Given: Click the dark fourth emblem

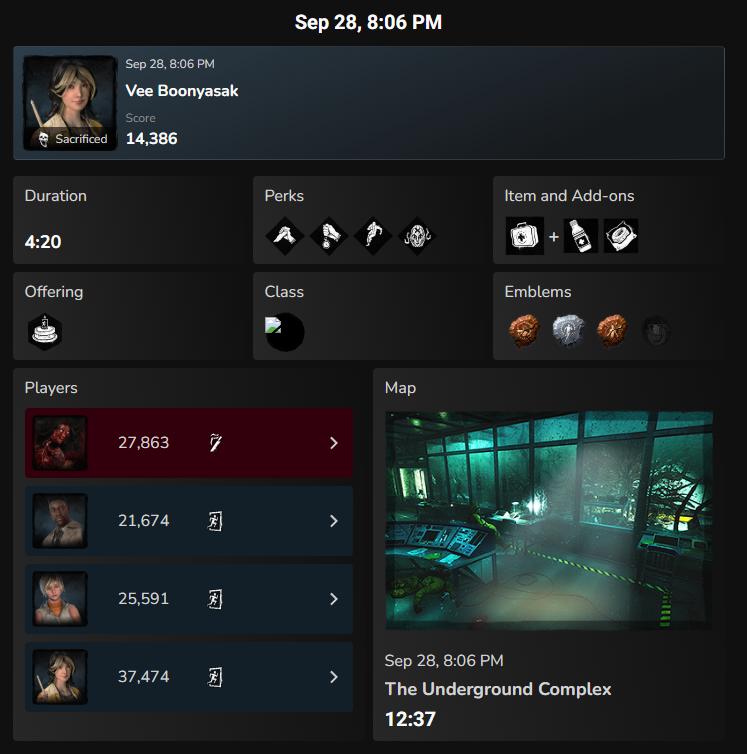Looking at the screenshot, I should (x=657, y=331).
